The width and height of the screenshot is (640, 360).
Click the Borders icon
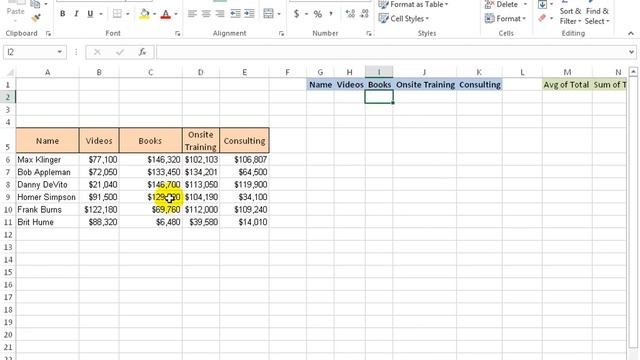point(117,14)
